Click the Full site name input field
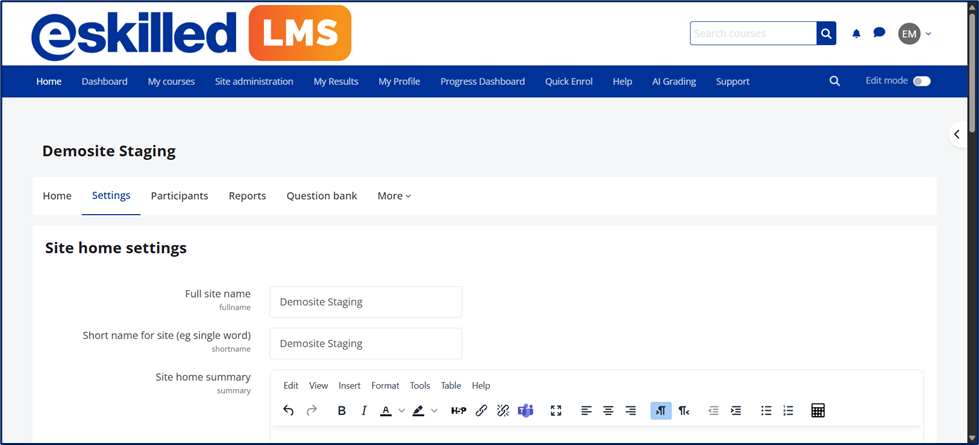Viewport: 979px width, 445px height. [x=366, y=302]
